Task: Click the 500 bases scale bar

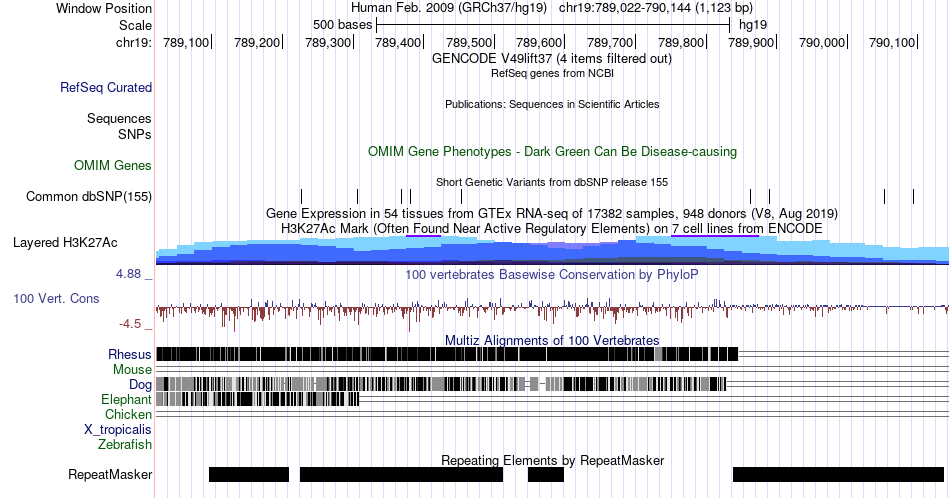Action: [553, 25]
